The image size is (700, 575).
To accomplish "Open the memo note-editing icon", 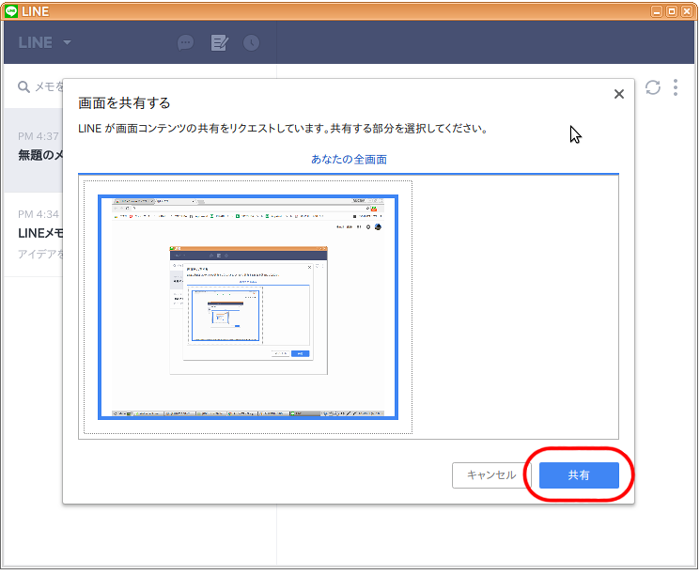I will click(219, 43).
